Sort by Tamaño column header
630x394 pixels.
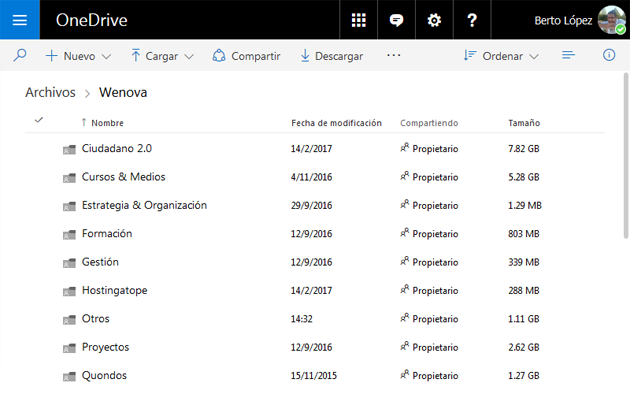pos(524,123)
